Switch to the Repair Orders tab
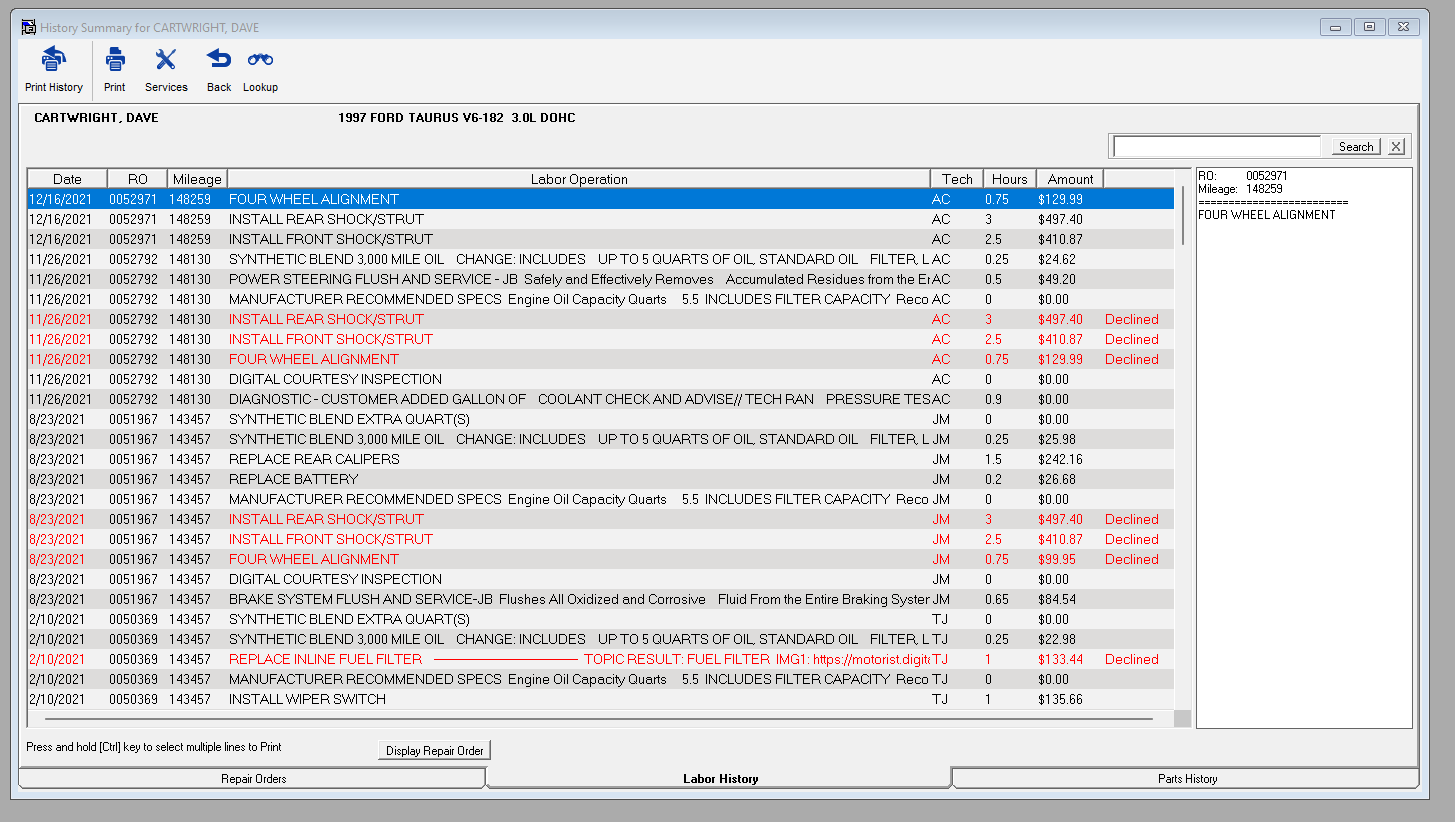 pos(252,778)
